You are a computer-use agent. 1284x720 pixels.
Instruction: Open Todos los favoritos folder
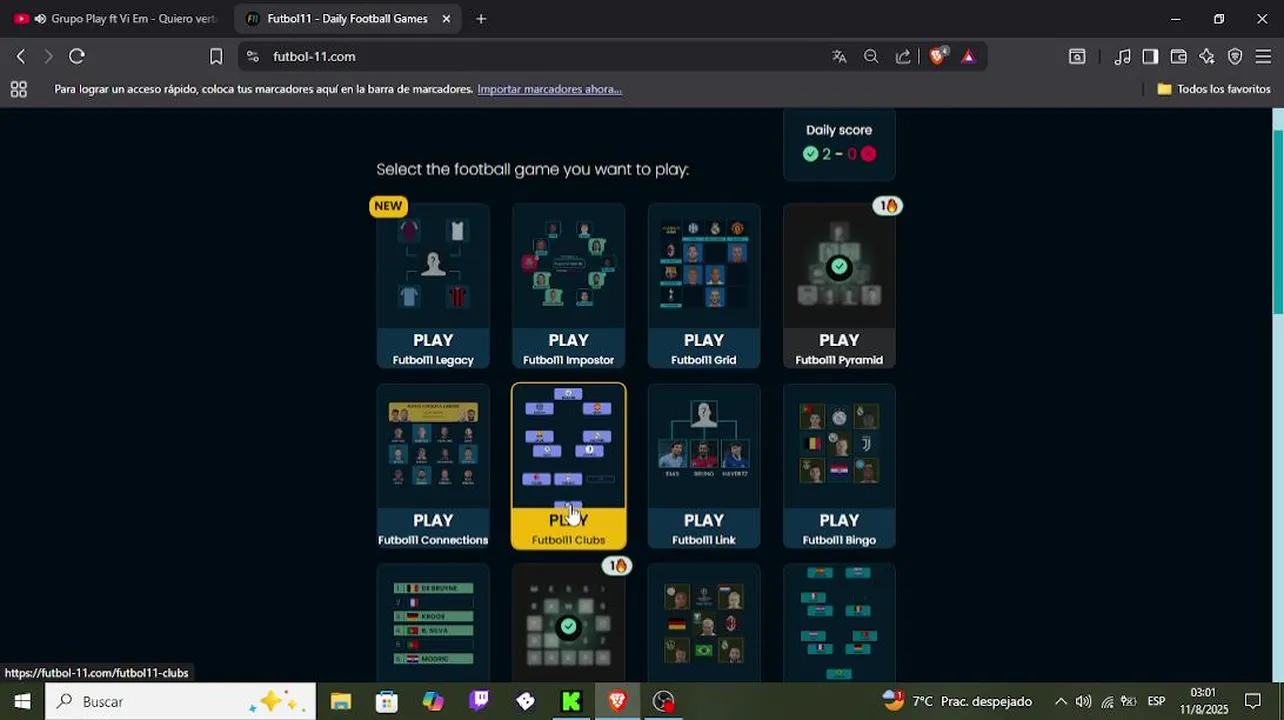point(1214,89)
